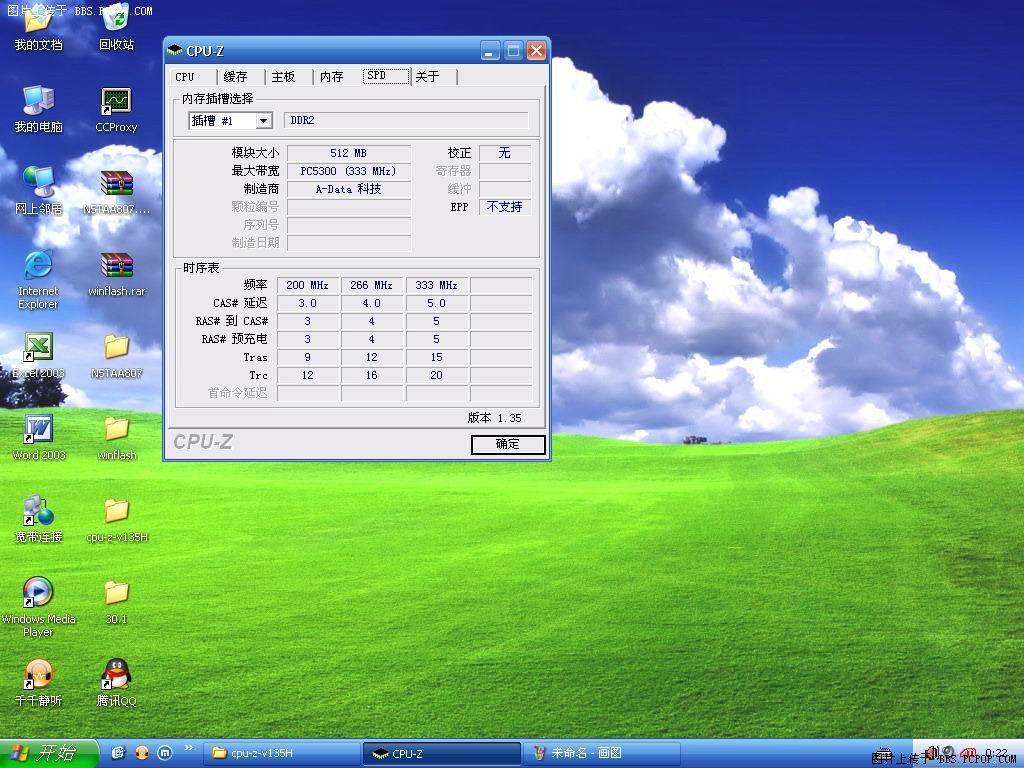The height and width of the screenshot is (768, 1024).
Task: Select the SPD tab
Action: tap(387, 76)
